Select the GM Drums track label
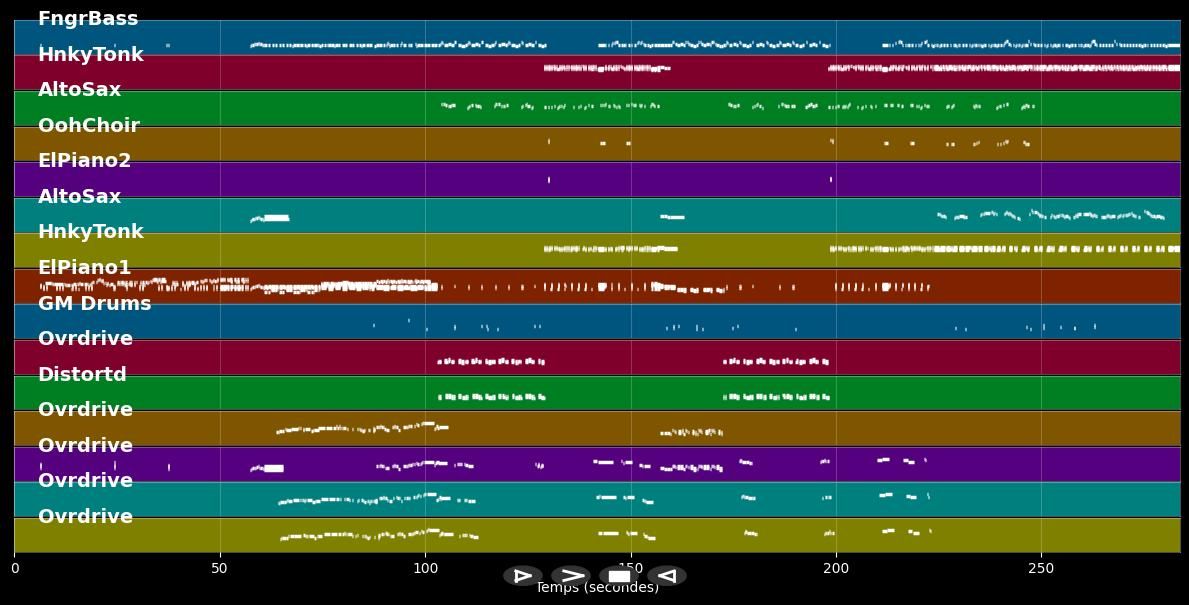This screenshot has width=1189, height=605. [94, 304]
